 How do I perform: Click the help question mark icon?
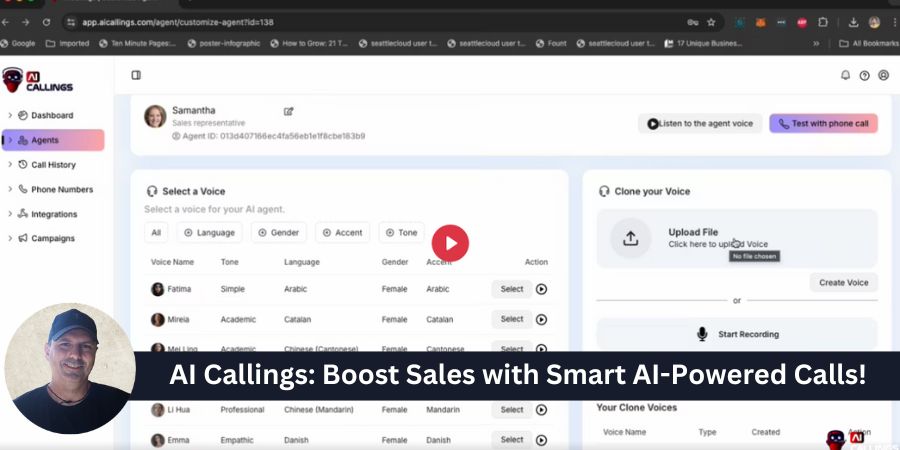coord(864,75)
